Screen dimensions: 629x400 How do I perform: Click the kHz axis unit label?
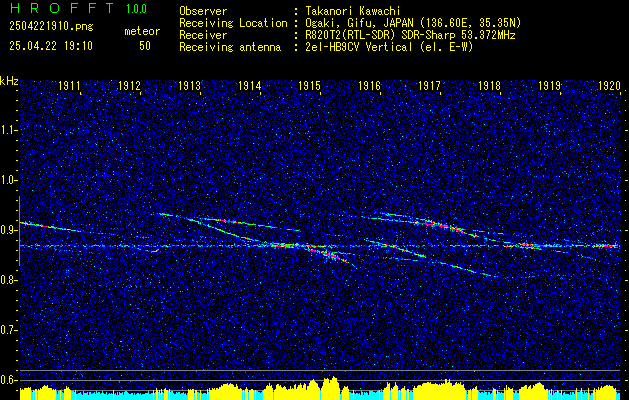[9, 81]
